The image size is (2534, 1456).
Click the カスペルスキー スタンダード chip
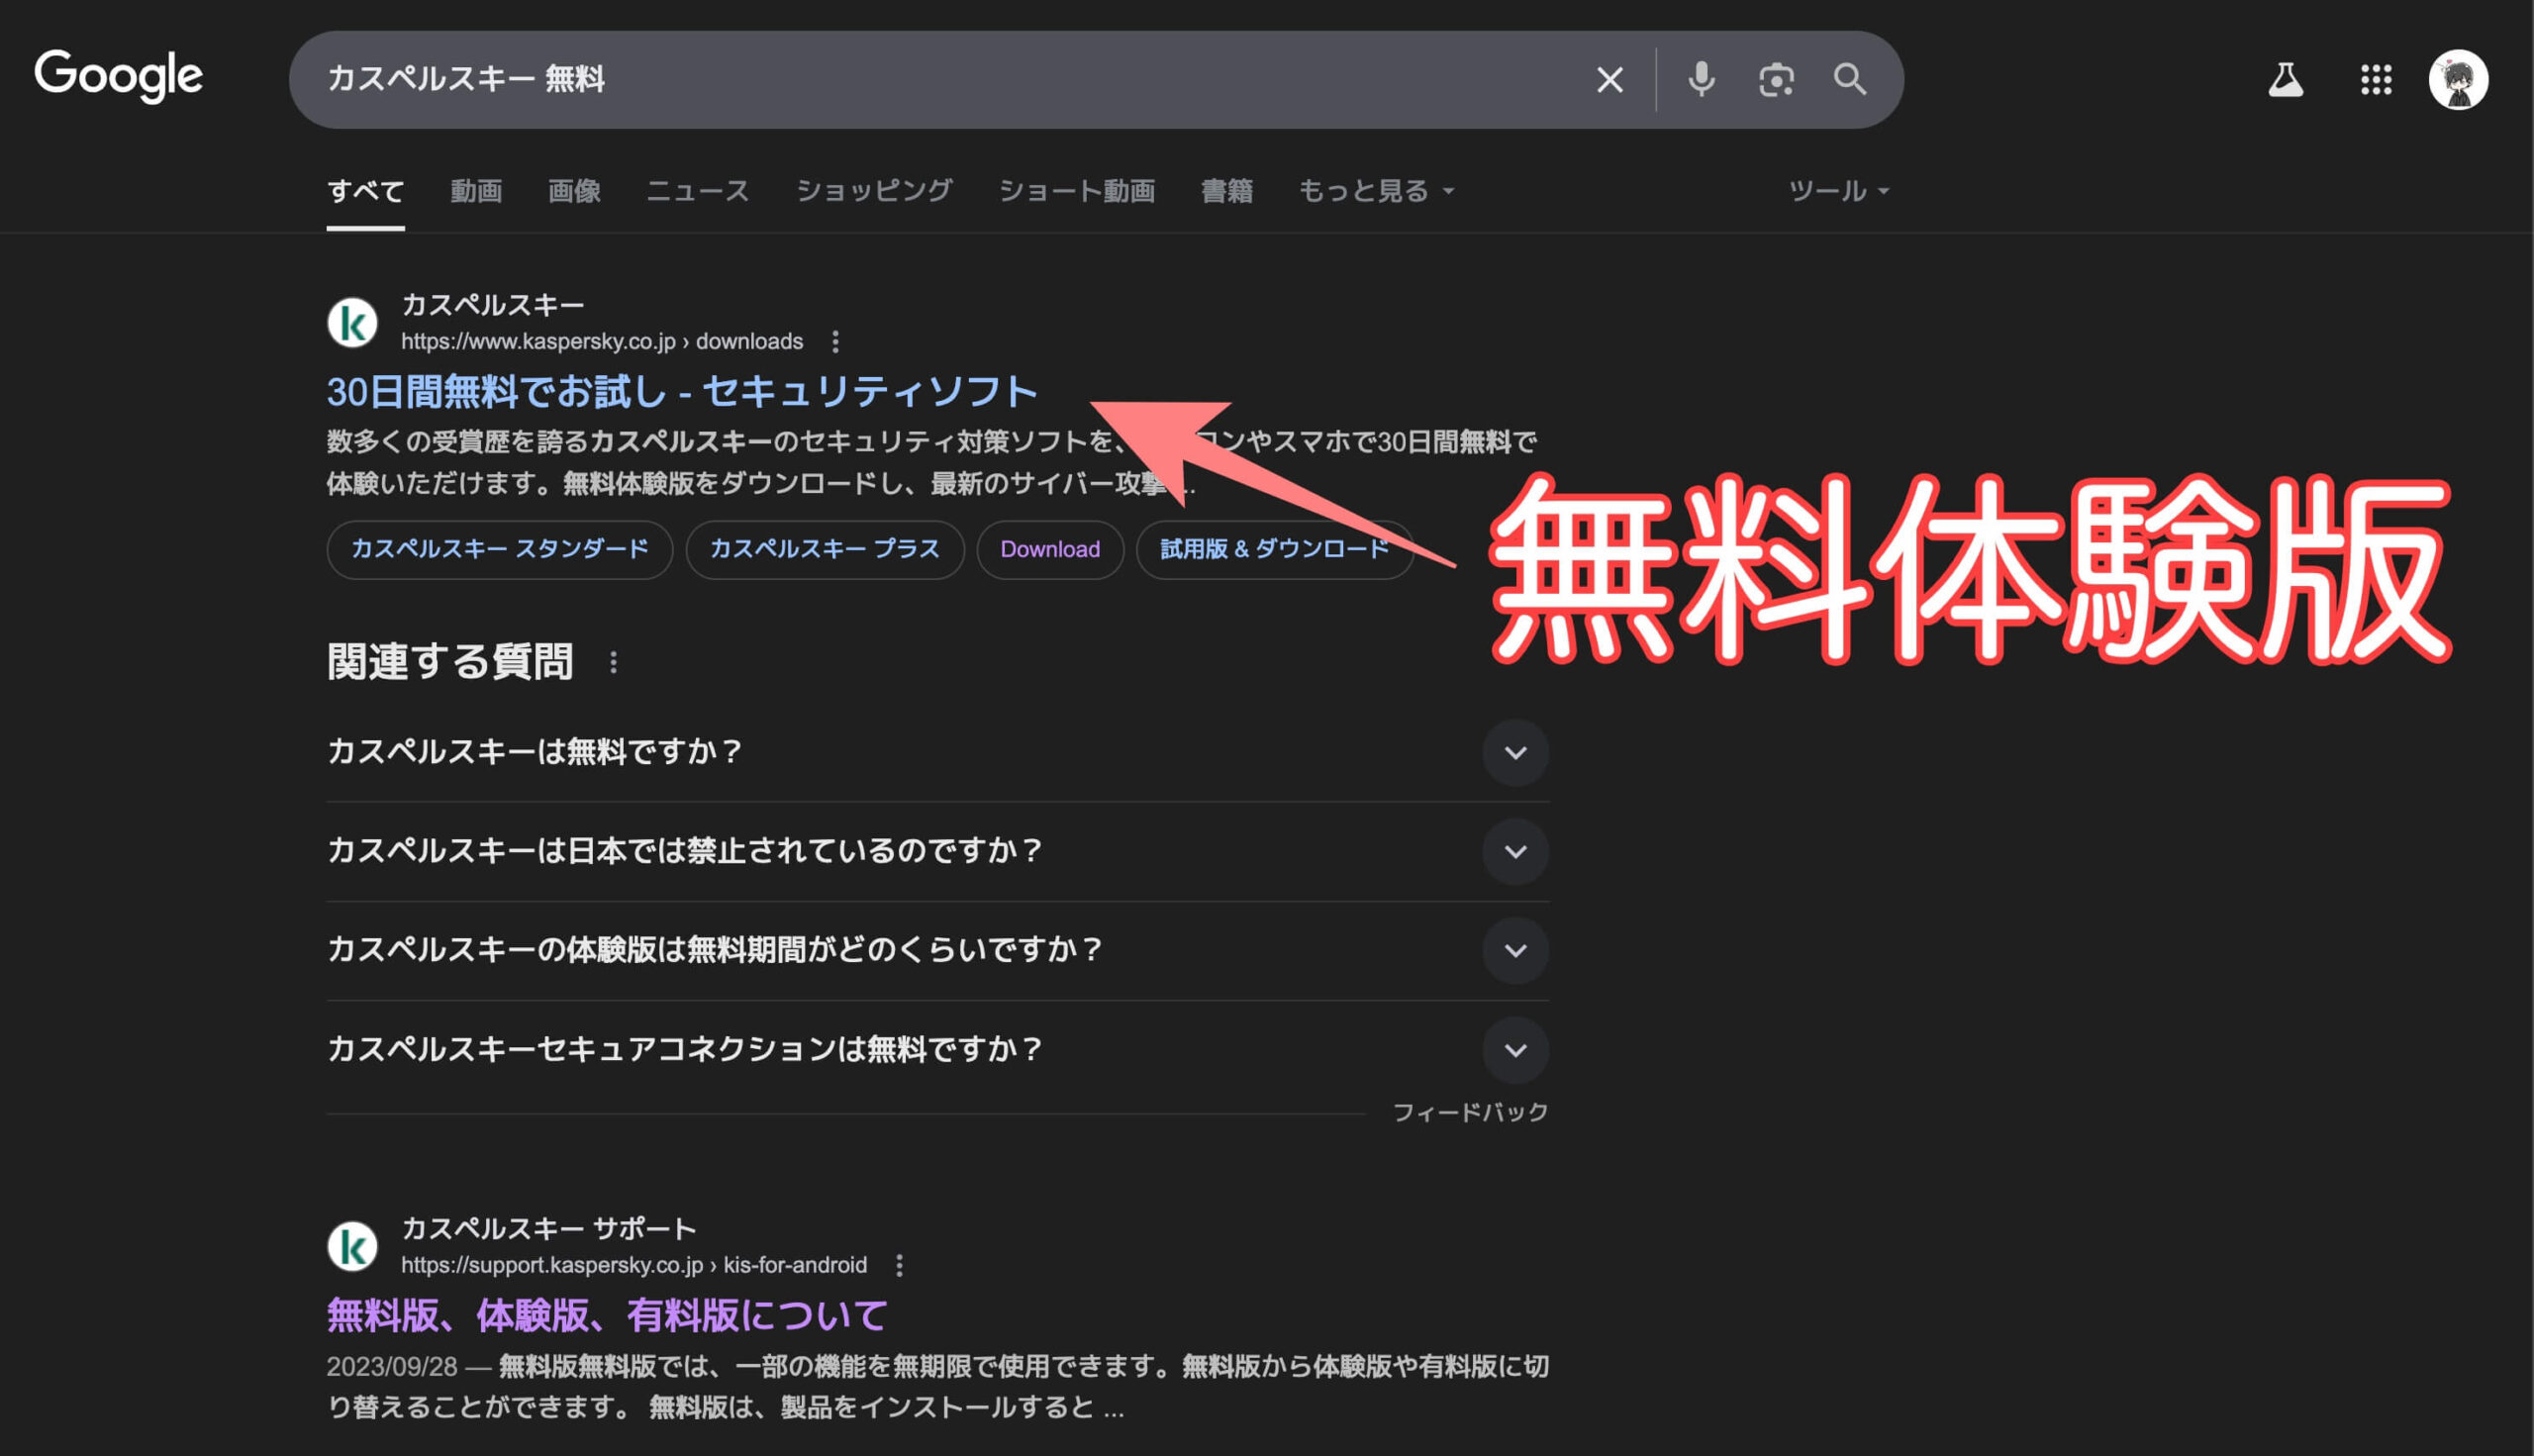[499, 549]
